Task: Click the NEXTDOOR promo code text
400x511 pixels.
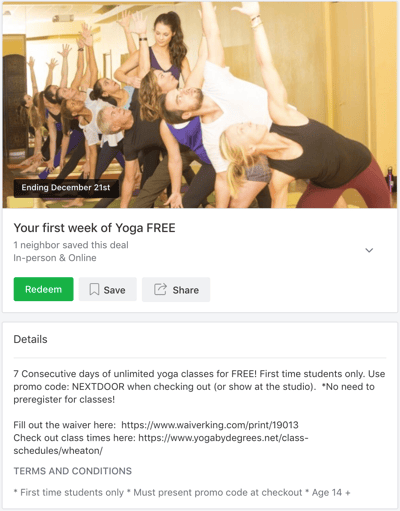Action: pos(98,387)
